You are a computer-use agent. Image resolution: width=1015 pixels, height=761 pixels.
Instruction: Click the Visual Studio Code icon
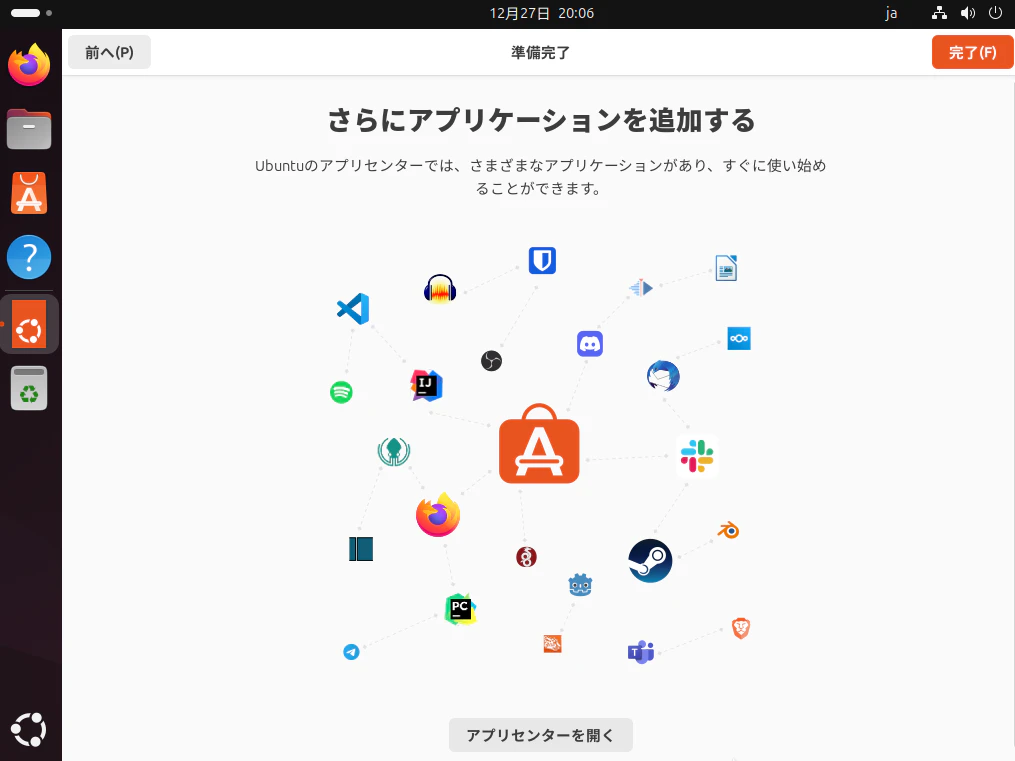tap(353, 309)
